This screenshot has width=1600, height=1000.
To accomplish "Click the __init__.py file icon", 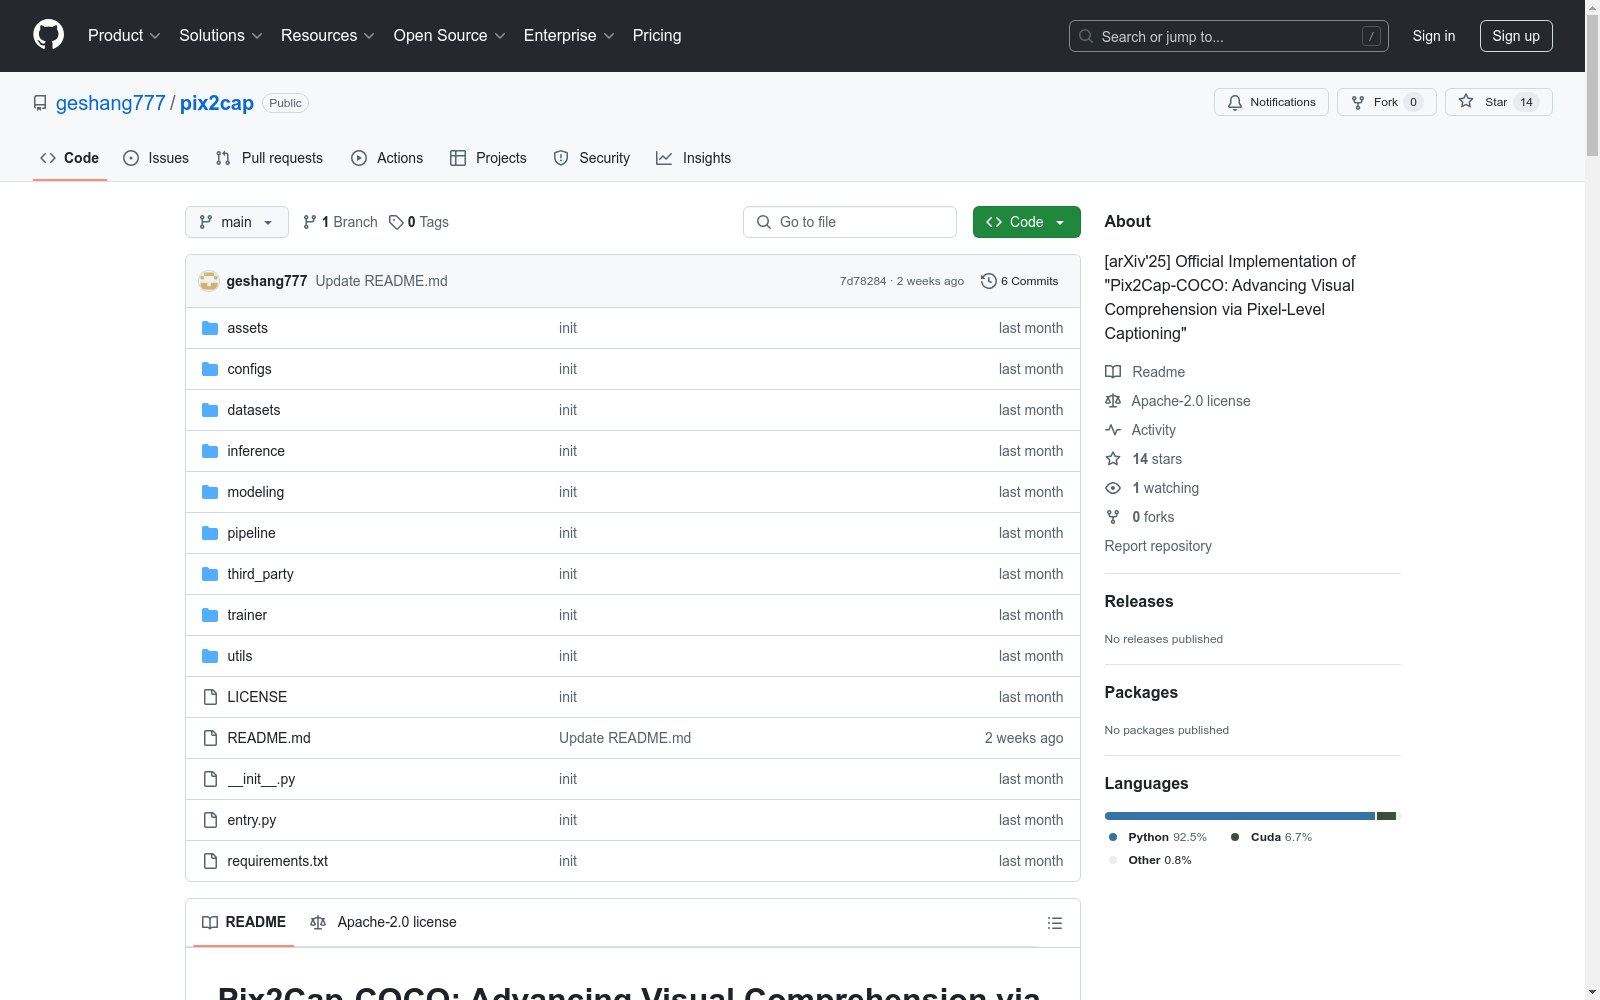I will 210,779.
